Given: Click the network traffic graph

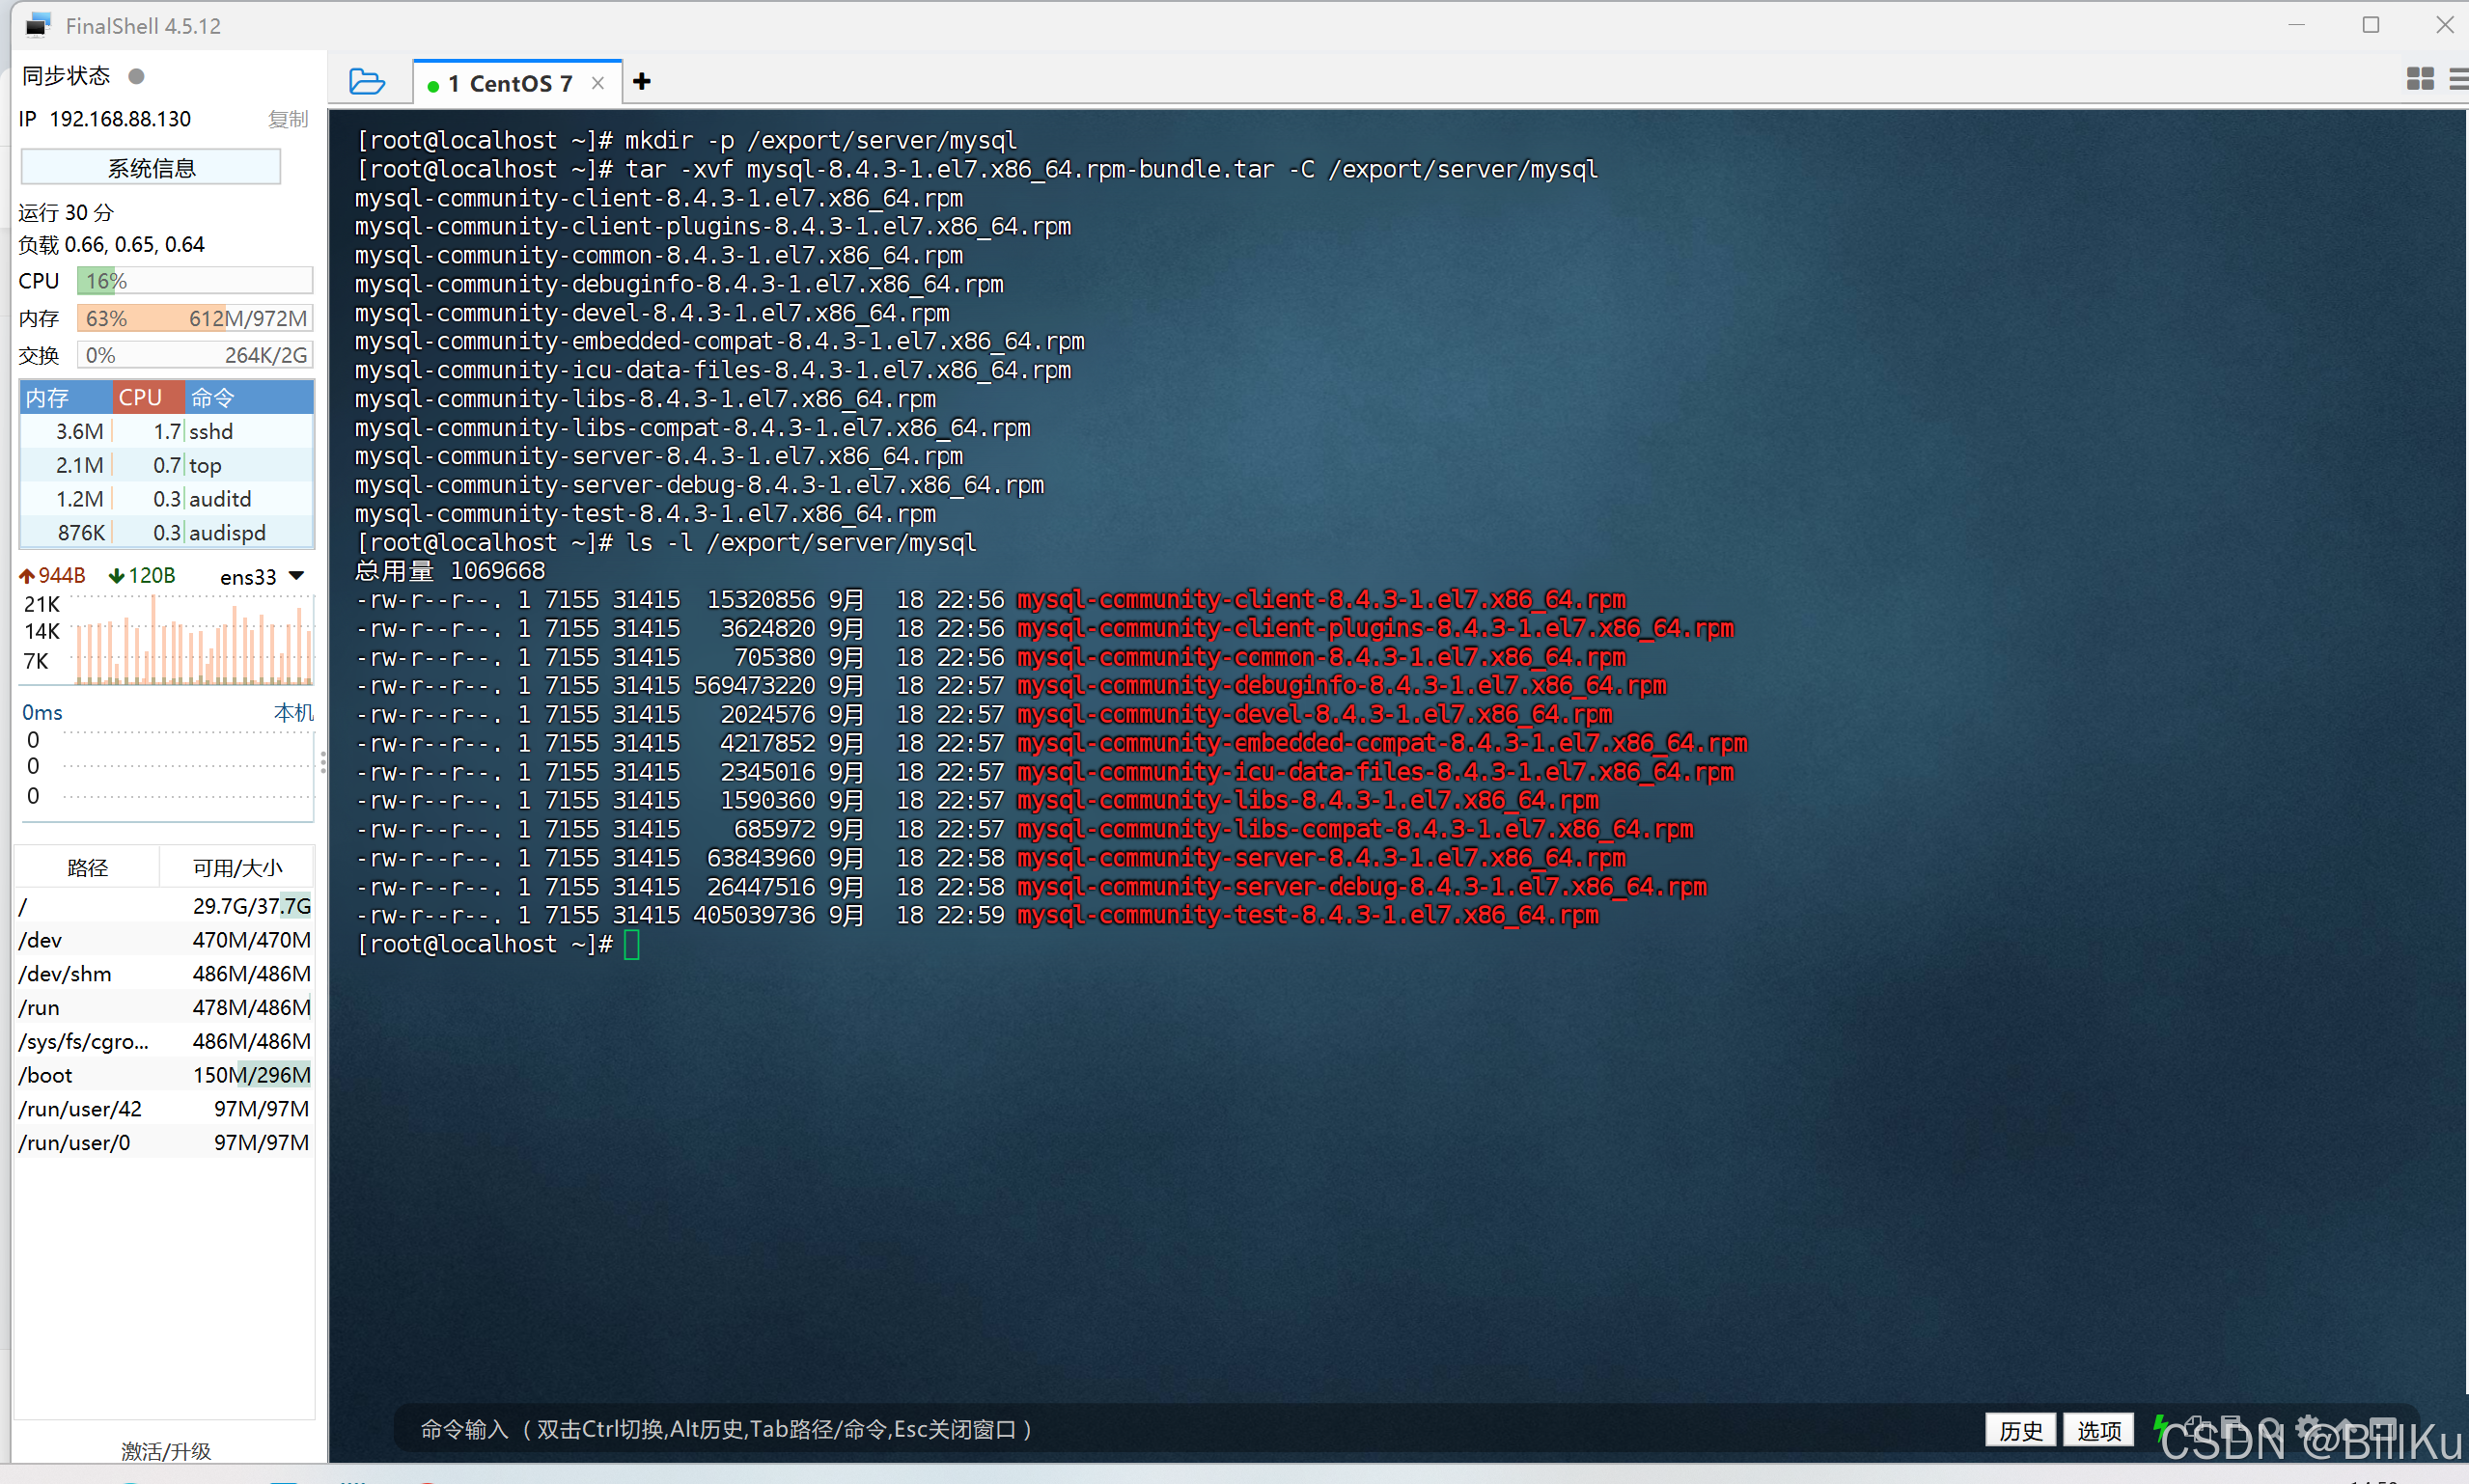Looking at the screenshot, I should pyautogui.click(x=195, y=639).
